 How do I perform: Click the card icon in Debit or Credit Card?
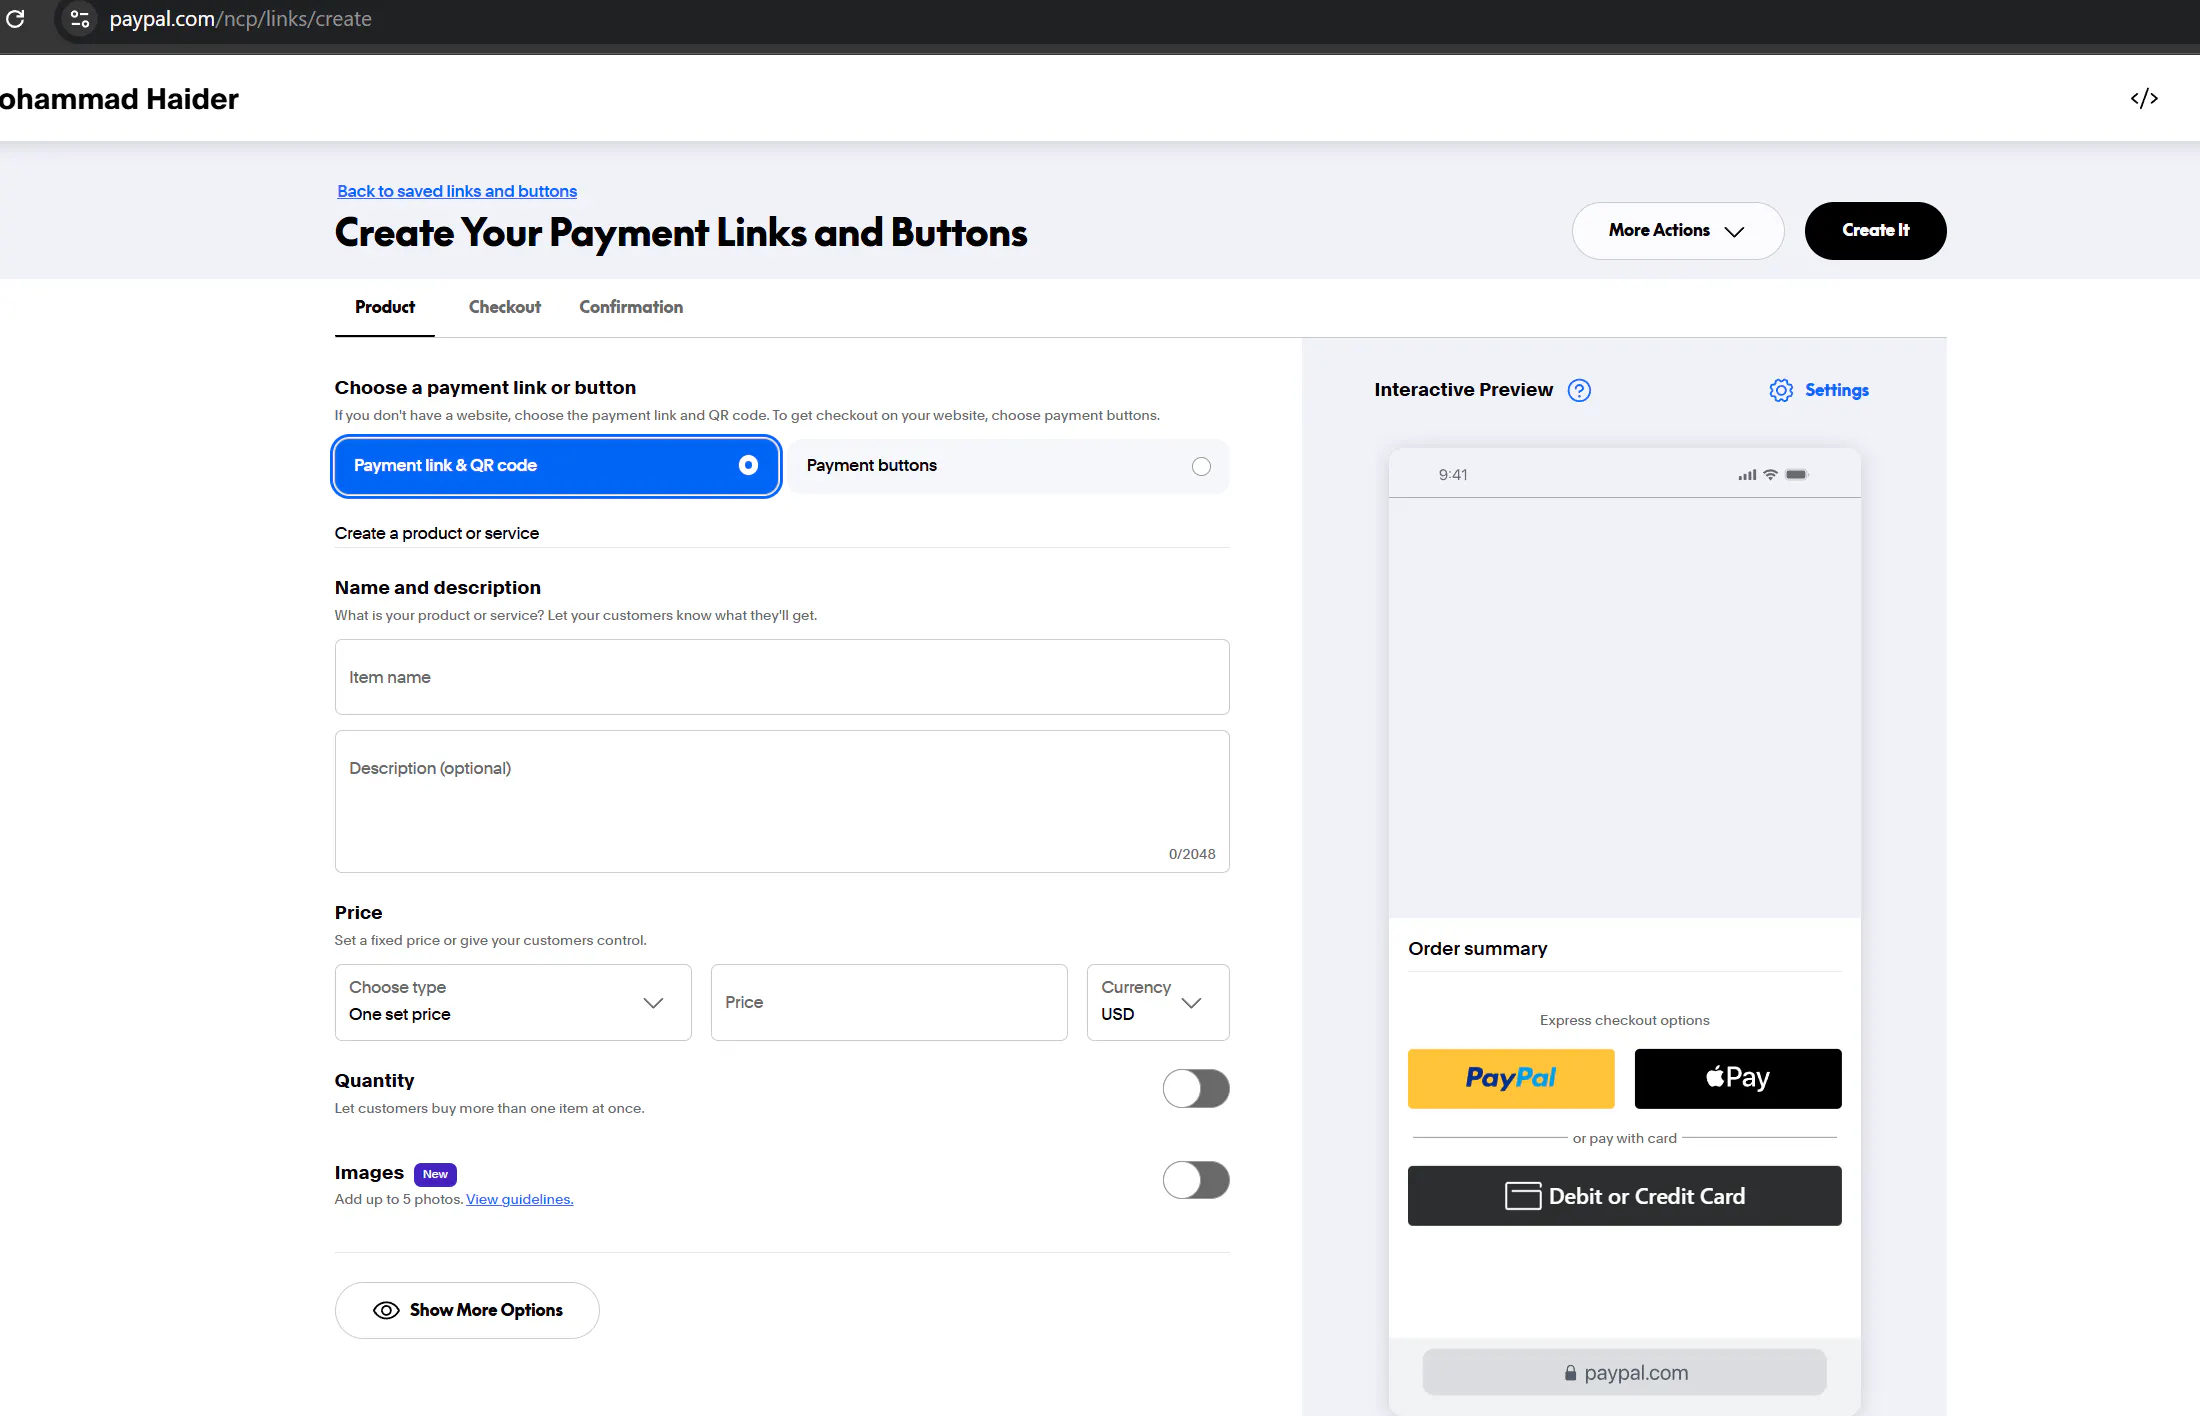coord(1523,1196)
